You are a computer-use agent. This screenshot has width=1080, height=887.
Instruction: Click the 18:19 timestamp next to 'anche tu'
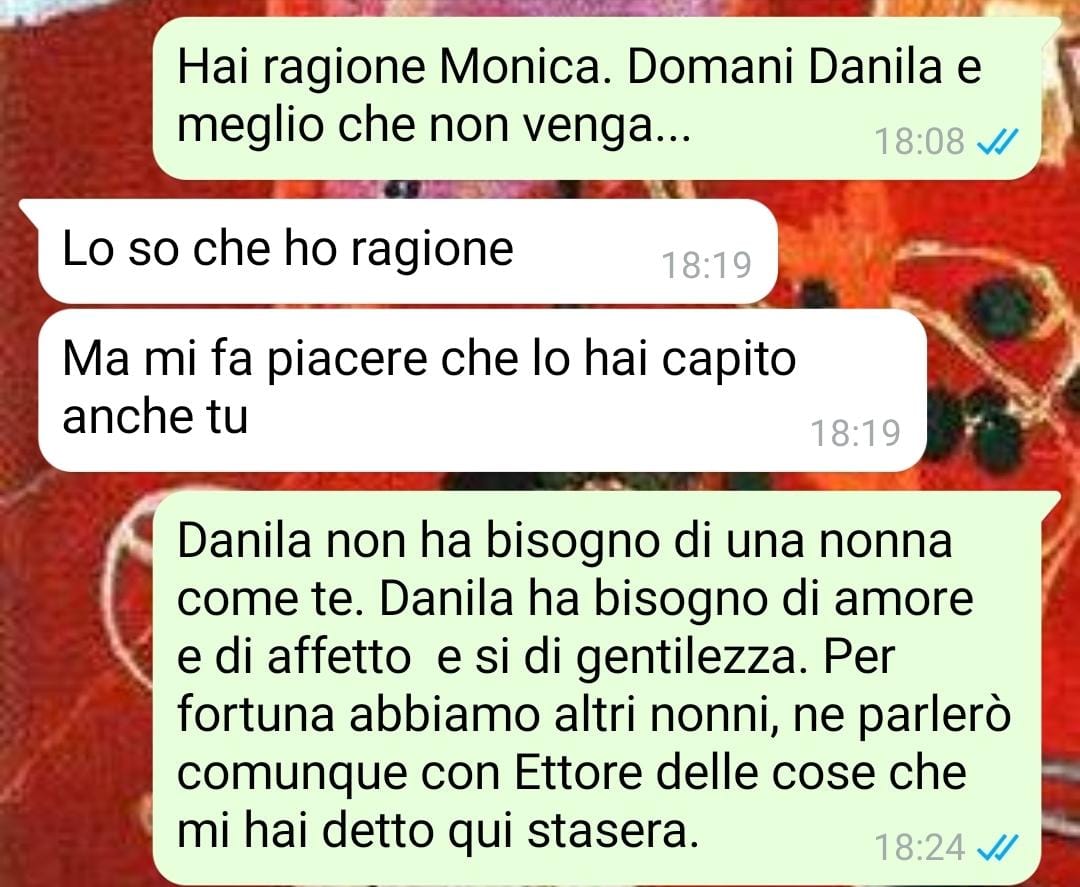[855, 433]
